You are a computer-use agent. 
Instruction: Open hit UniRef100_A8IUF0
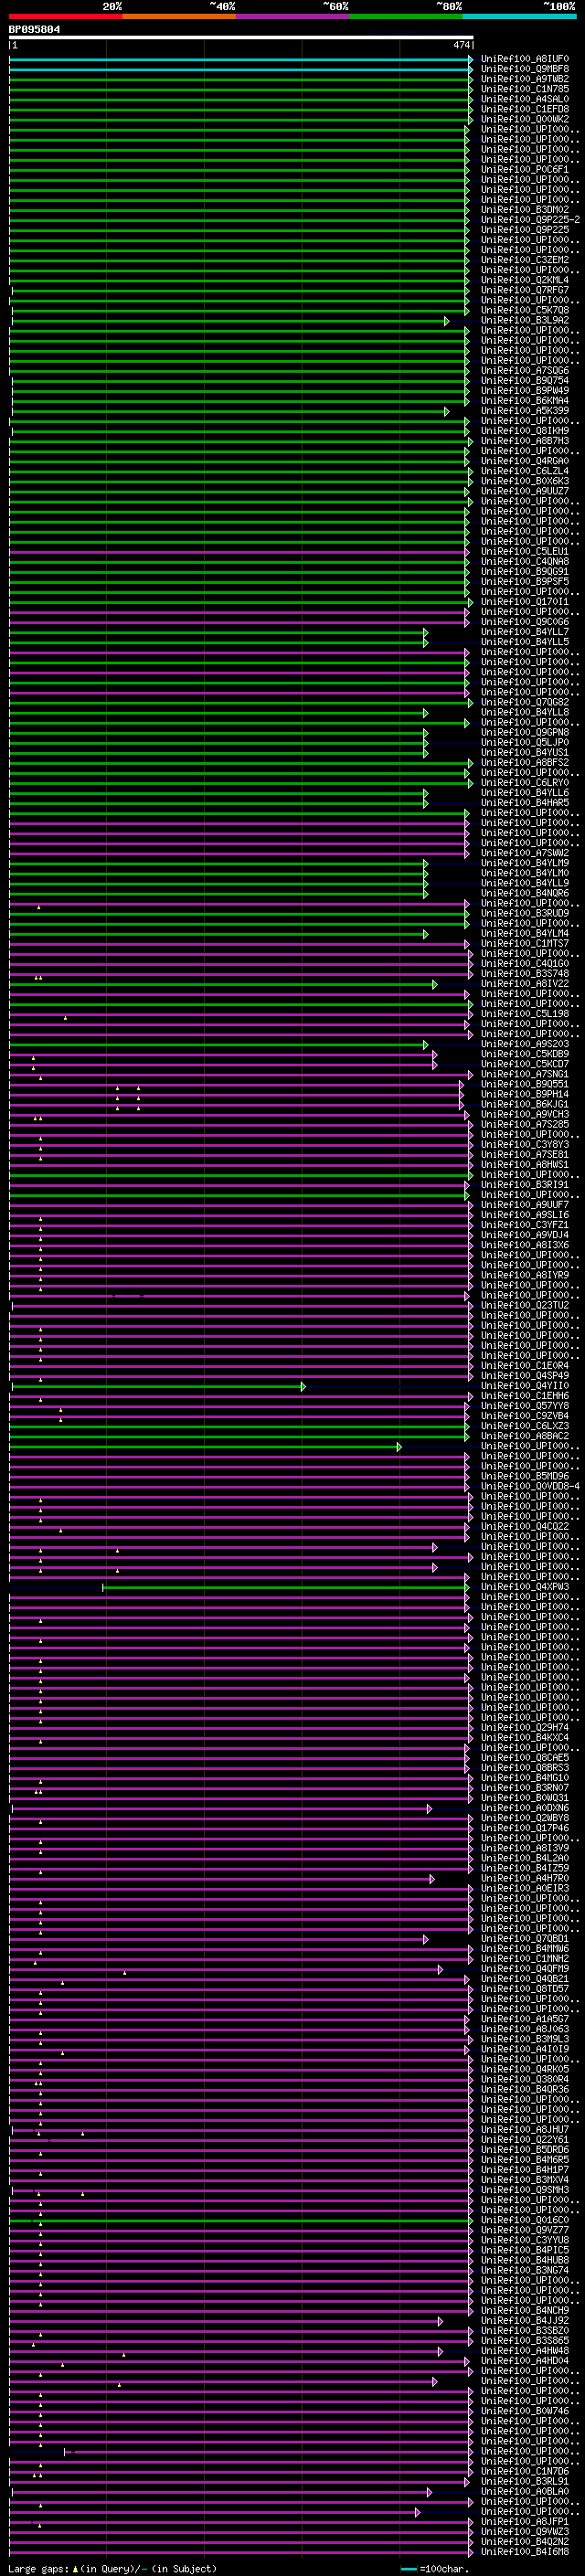[x=524, y=59]
